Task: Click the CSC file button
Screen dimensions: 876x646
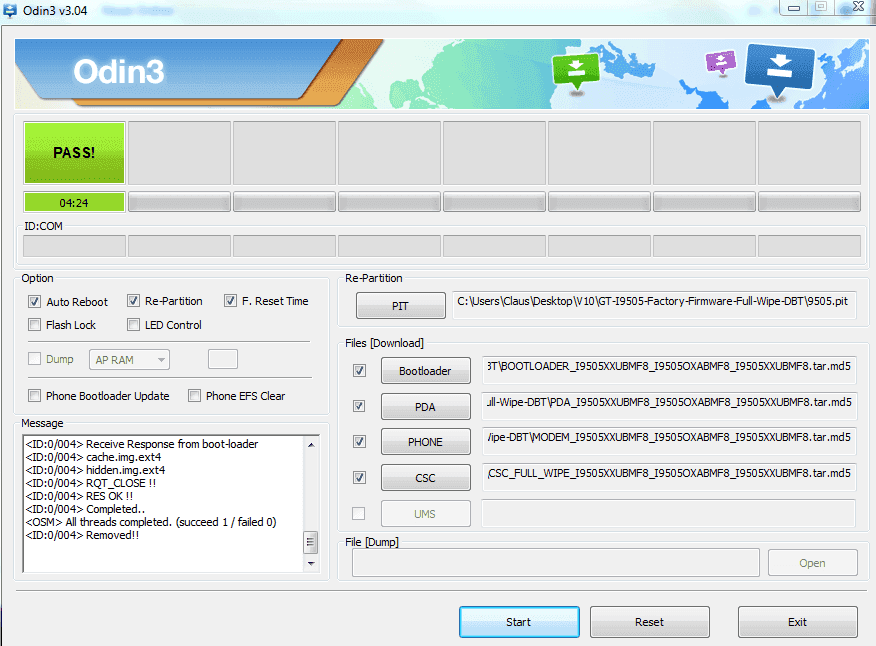Action: (426, 478)
